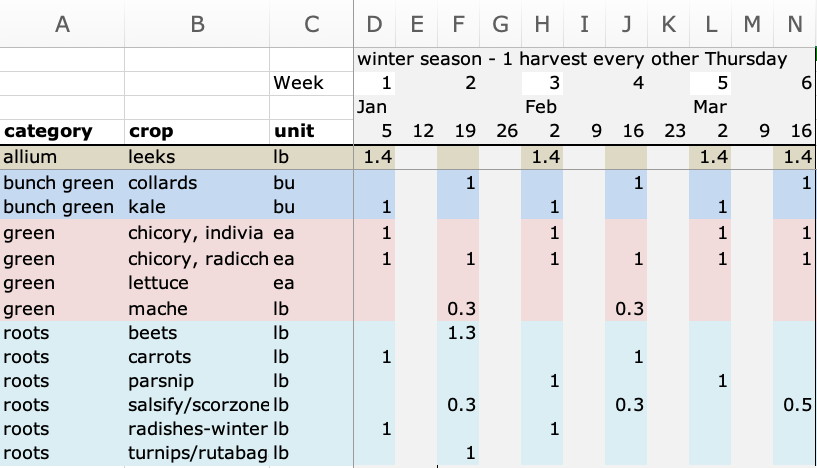Select the 'unit' header cell
This screenshot has height=468, width=817.
(312, 131)
